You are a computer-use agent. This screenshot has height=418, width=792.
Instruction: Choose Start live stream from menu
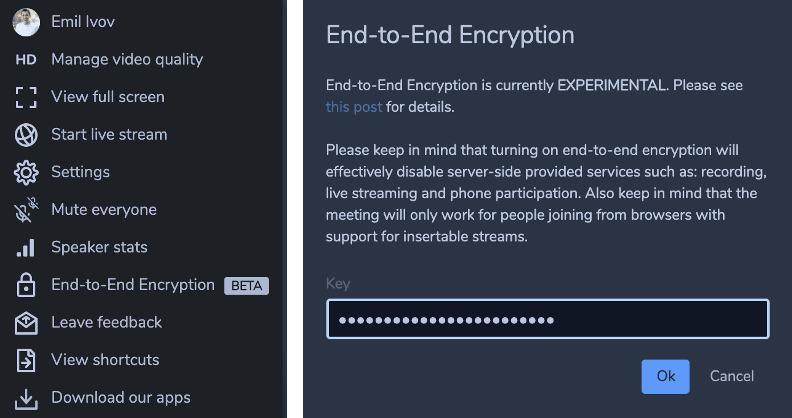(x=109, y=135)
